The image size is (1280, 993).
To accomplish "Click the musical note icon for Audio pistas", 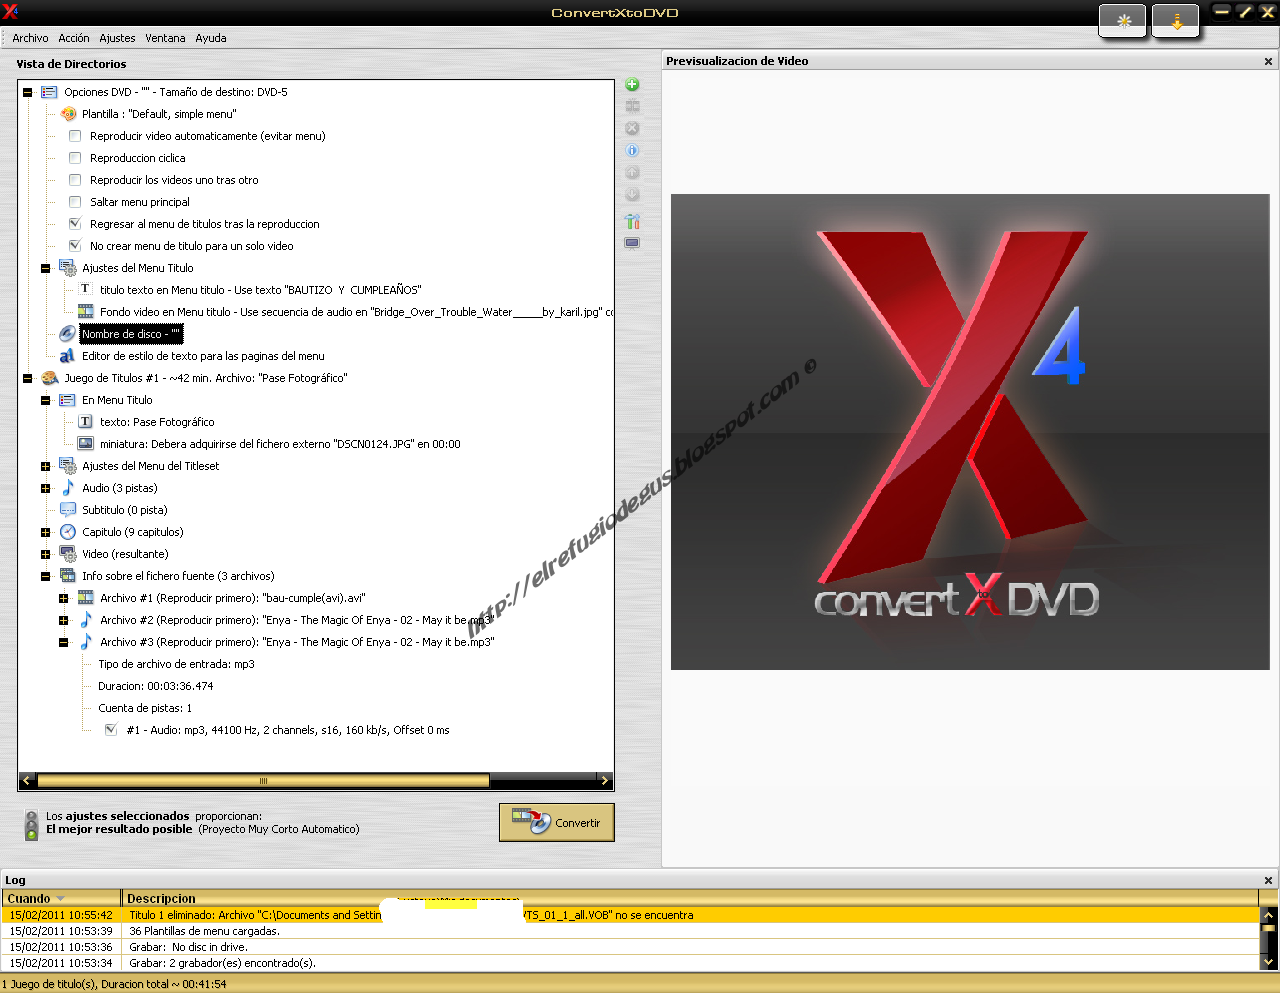I will pyautogui.click(x=66, y=488).
